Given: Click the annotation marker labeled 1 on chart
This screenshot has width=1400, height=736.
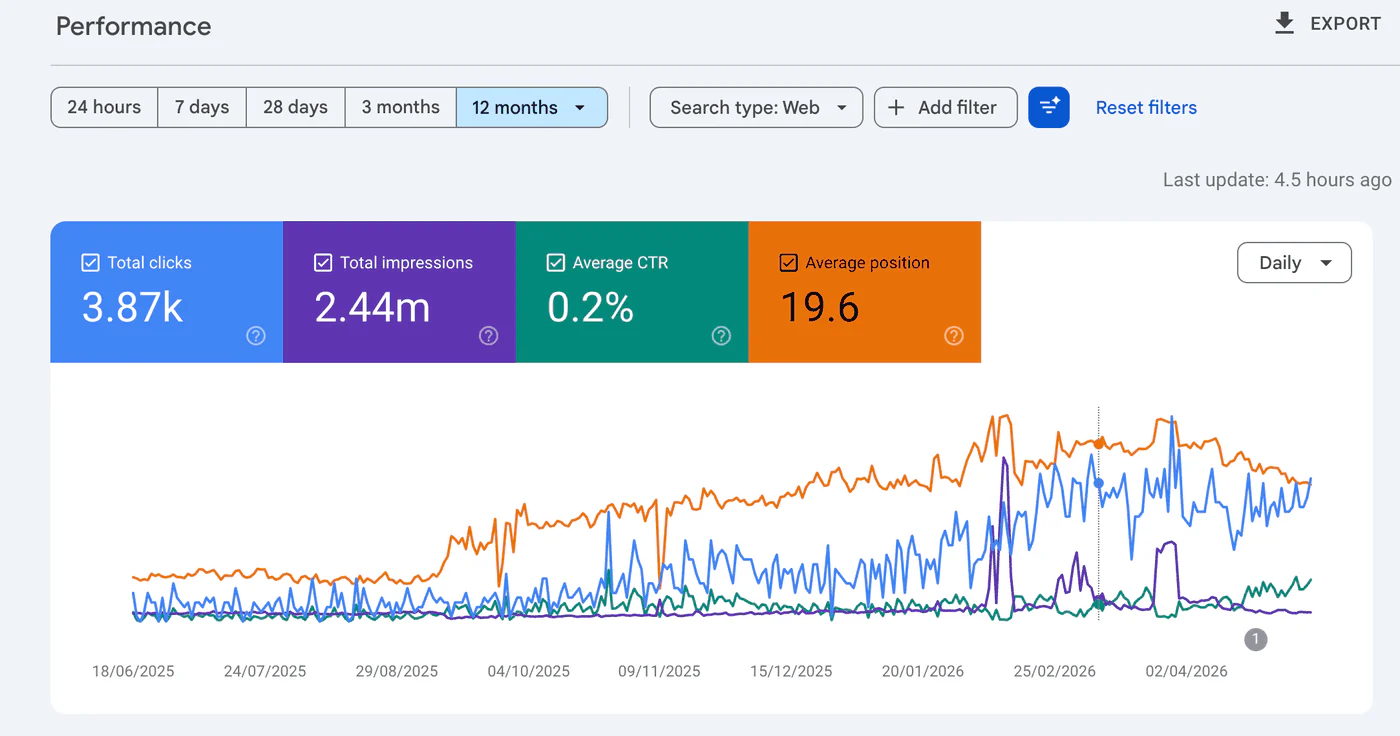Looking at the screenshot, I should point(1256,639).
